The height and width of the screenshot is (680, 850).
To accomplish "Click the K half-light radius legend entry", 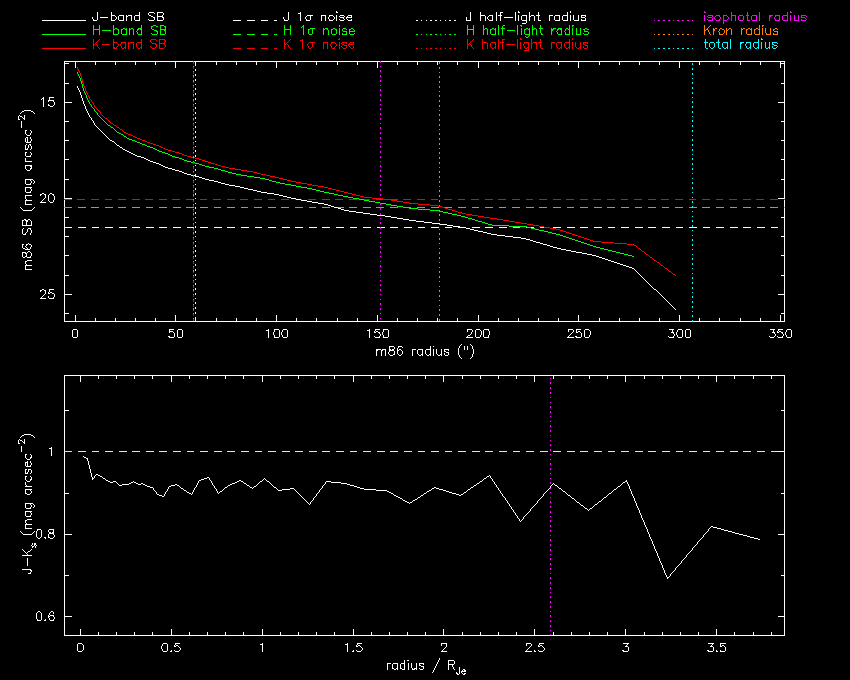I will [527, 45].
